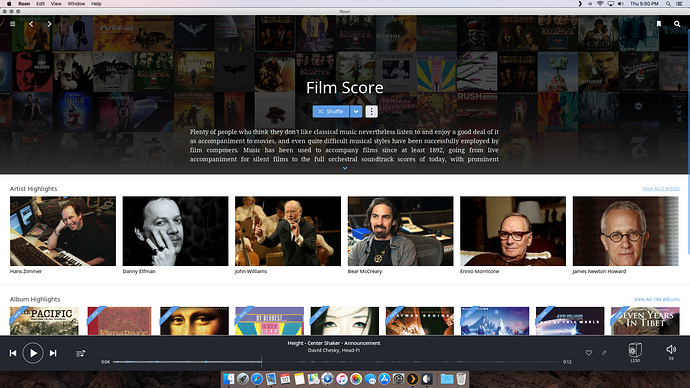Open bookmarks via the bookmark icon

coord(659,24)
